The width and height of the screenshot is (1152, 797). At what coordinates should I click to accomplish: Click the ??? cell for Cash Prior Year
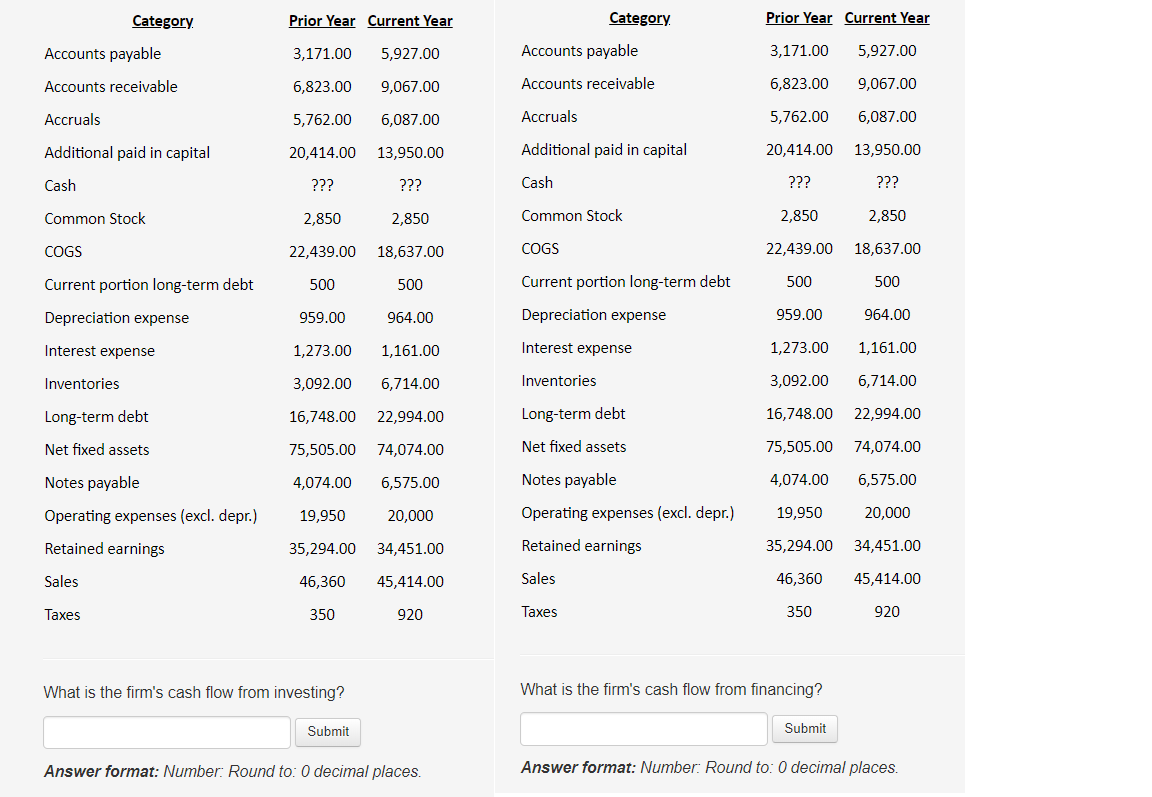point(322,185)
